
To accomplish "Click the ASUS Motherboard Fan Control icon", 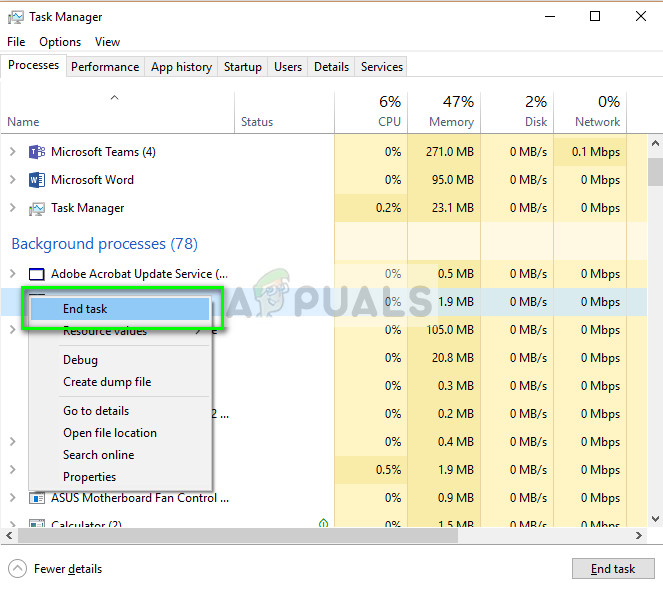I will [37, 498].
